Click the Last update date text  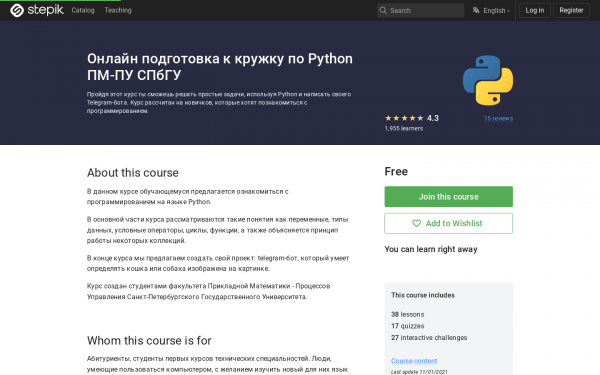pyautogui.click(x=419, y=372)
